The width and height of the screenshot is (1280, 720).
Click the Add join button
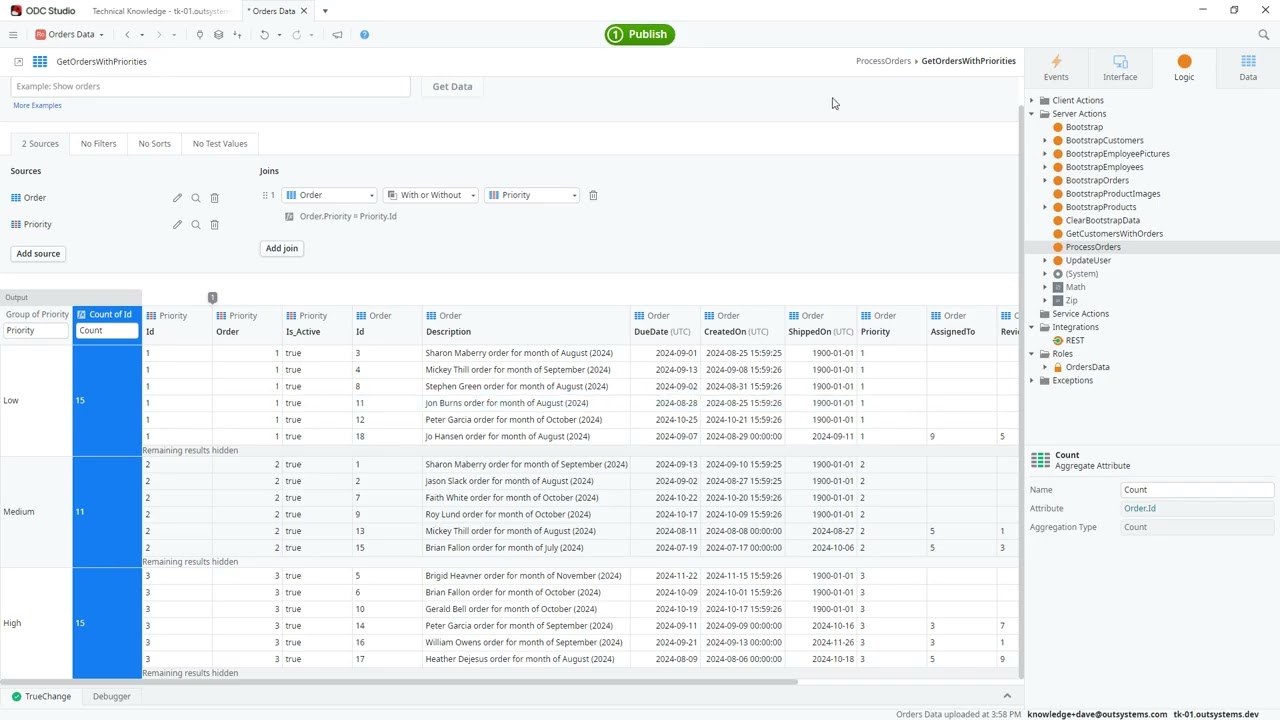point(282,249)
